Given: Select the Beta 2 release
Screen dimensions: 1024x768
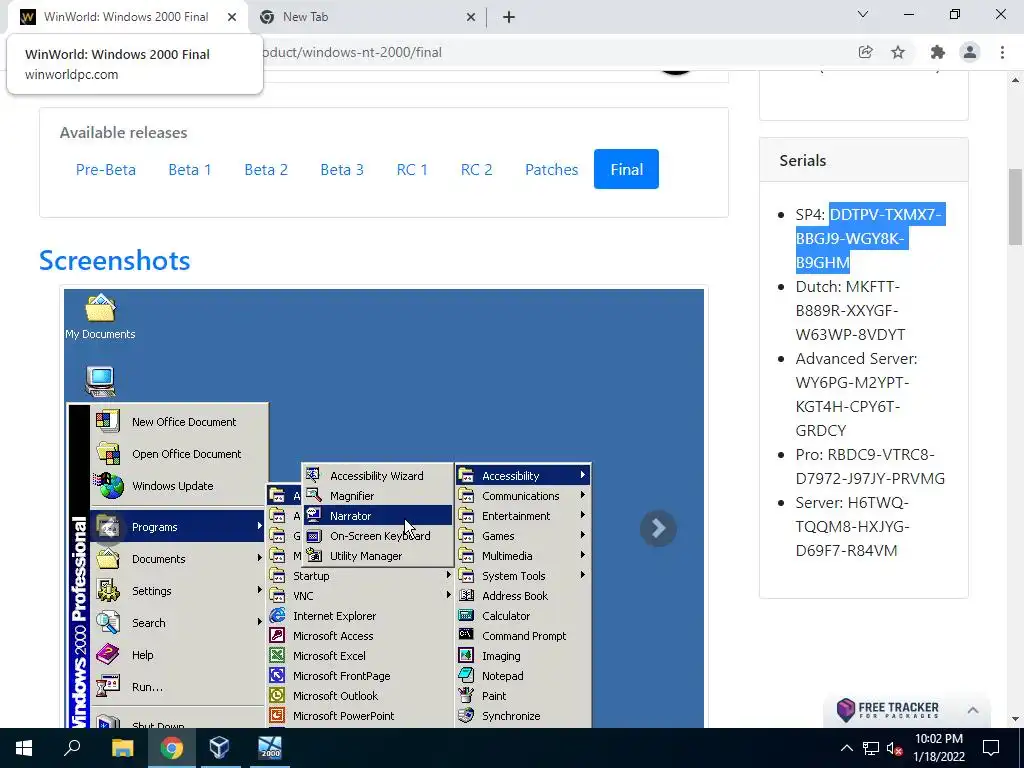Looking at the screenshot, I should tap(266, 170).
